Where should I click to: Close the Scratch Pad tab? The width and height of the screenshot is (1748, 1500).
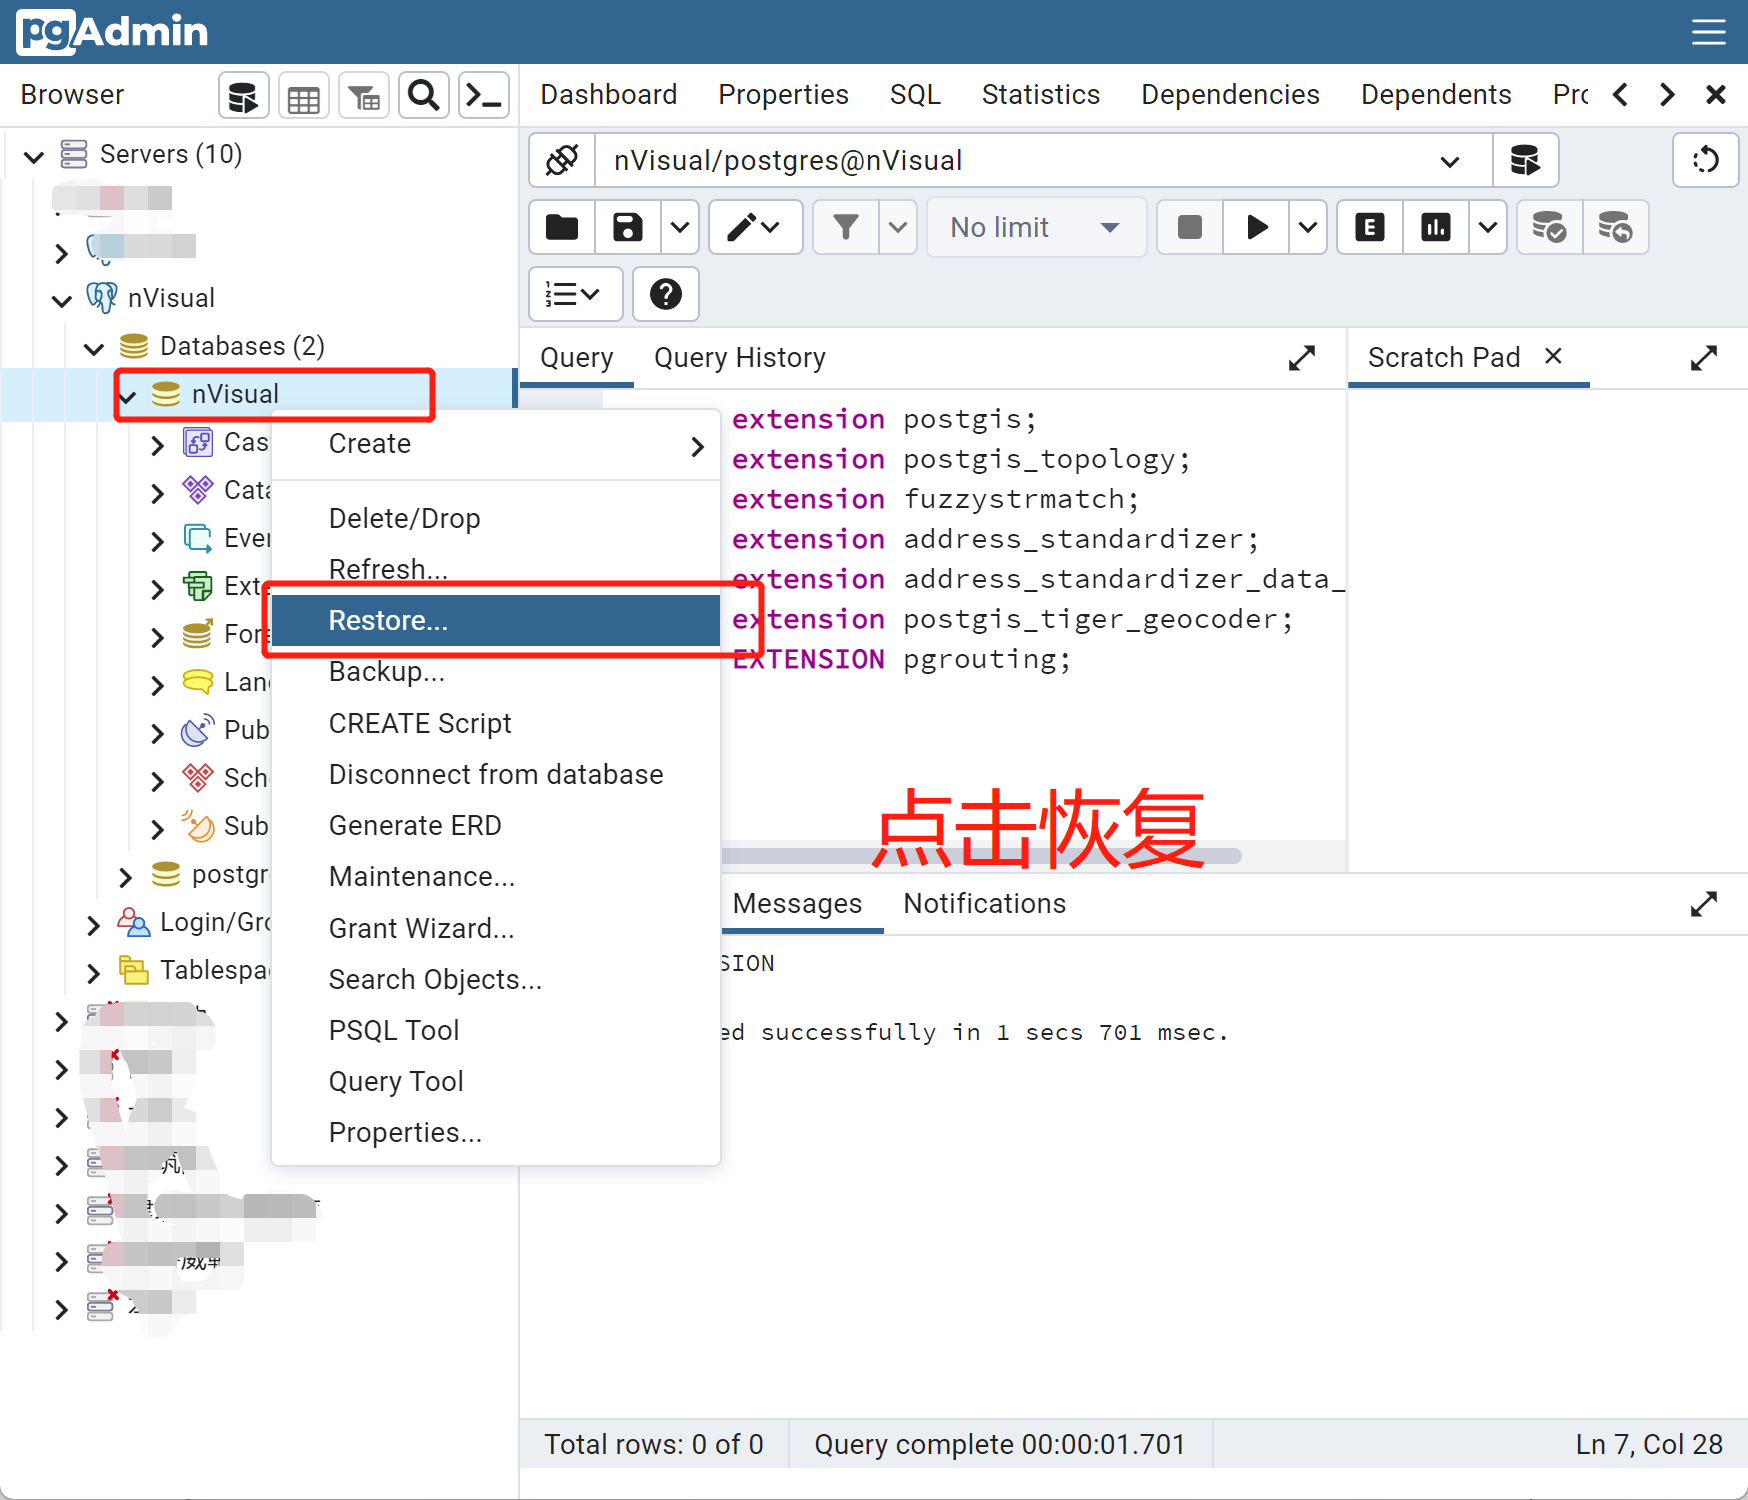(1553, 356)
